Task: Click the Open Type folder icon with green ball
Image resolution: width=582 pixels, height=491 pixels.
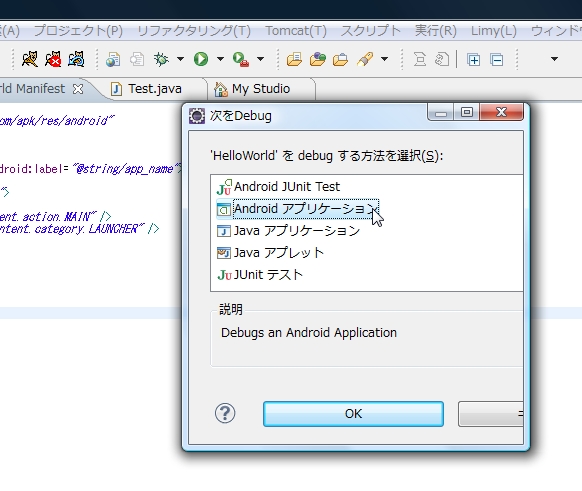Action: pyautogui.click(x=318, y=59)
